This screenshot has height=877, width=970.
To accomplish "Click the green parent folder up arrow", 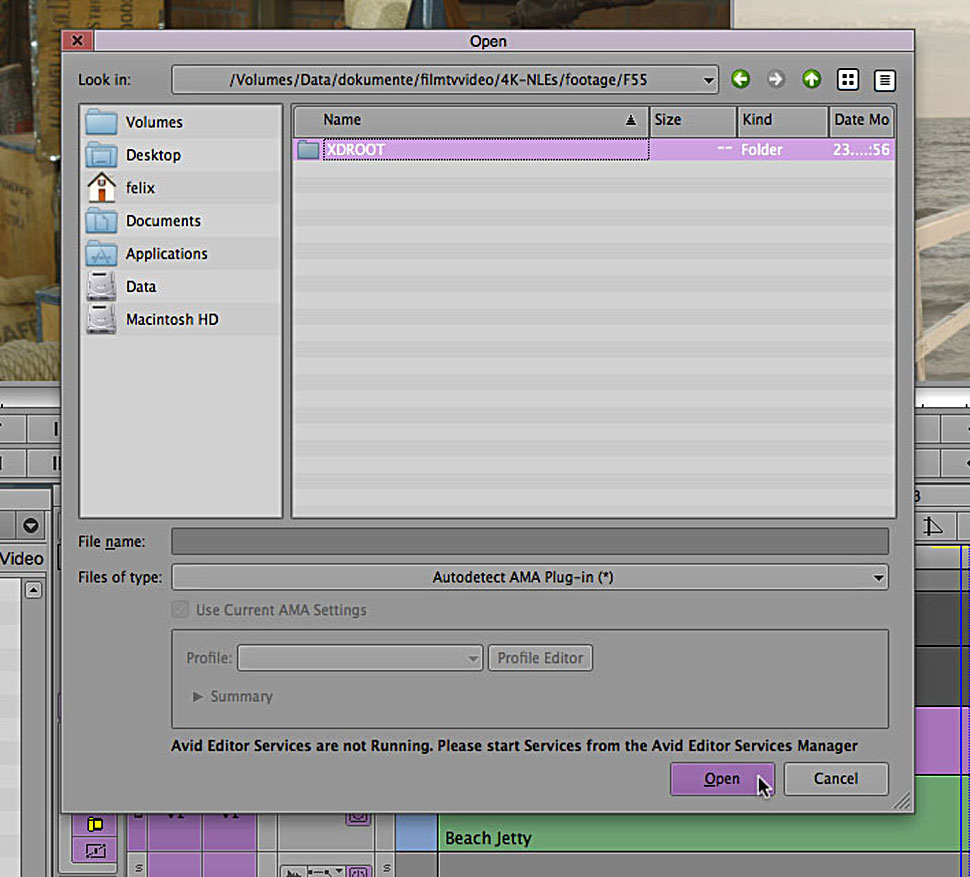I will tap(811, 80).
